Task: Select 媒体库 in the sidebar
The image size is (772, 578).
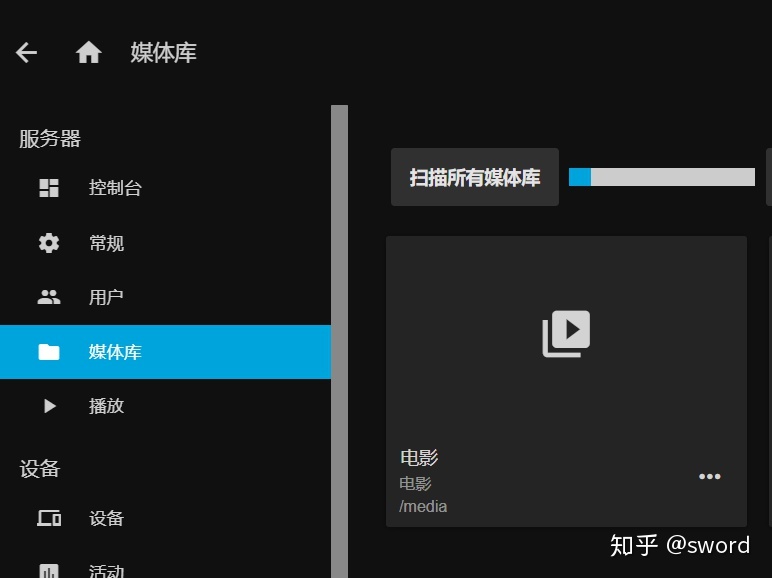Action: pyautogui.click(x=165, y=352)
